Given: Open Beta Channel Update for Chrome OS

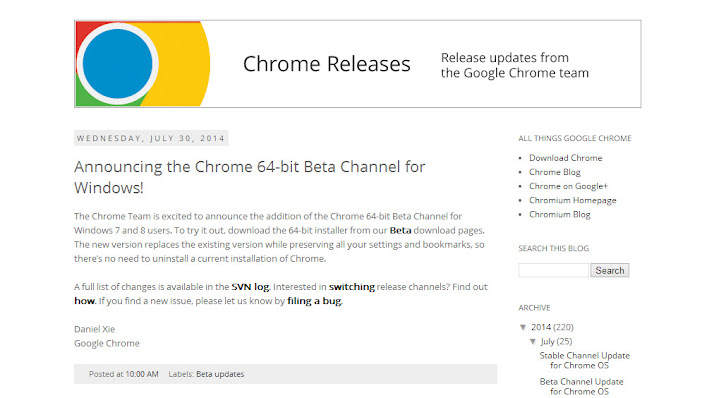Looking at the screenshot, I should 581,386.
